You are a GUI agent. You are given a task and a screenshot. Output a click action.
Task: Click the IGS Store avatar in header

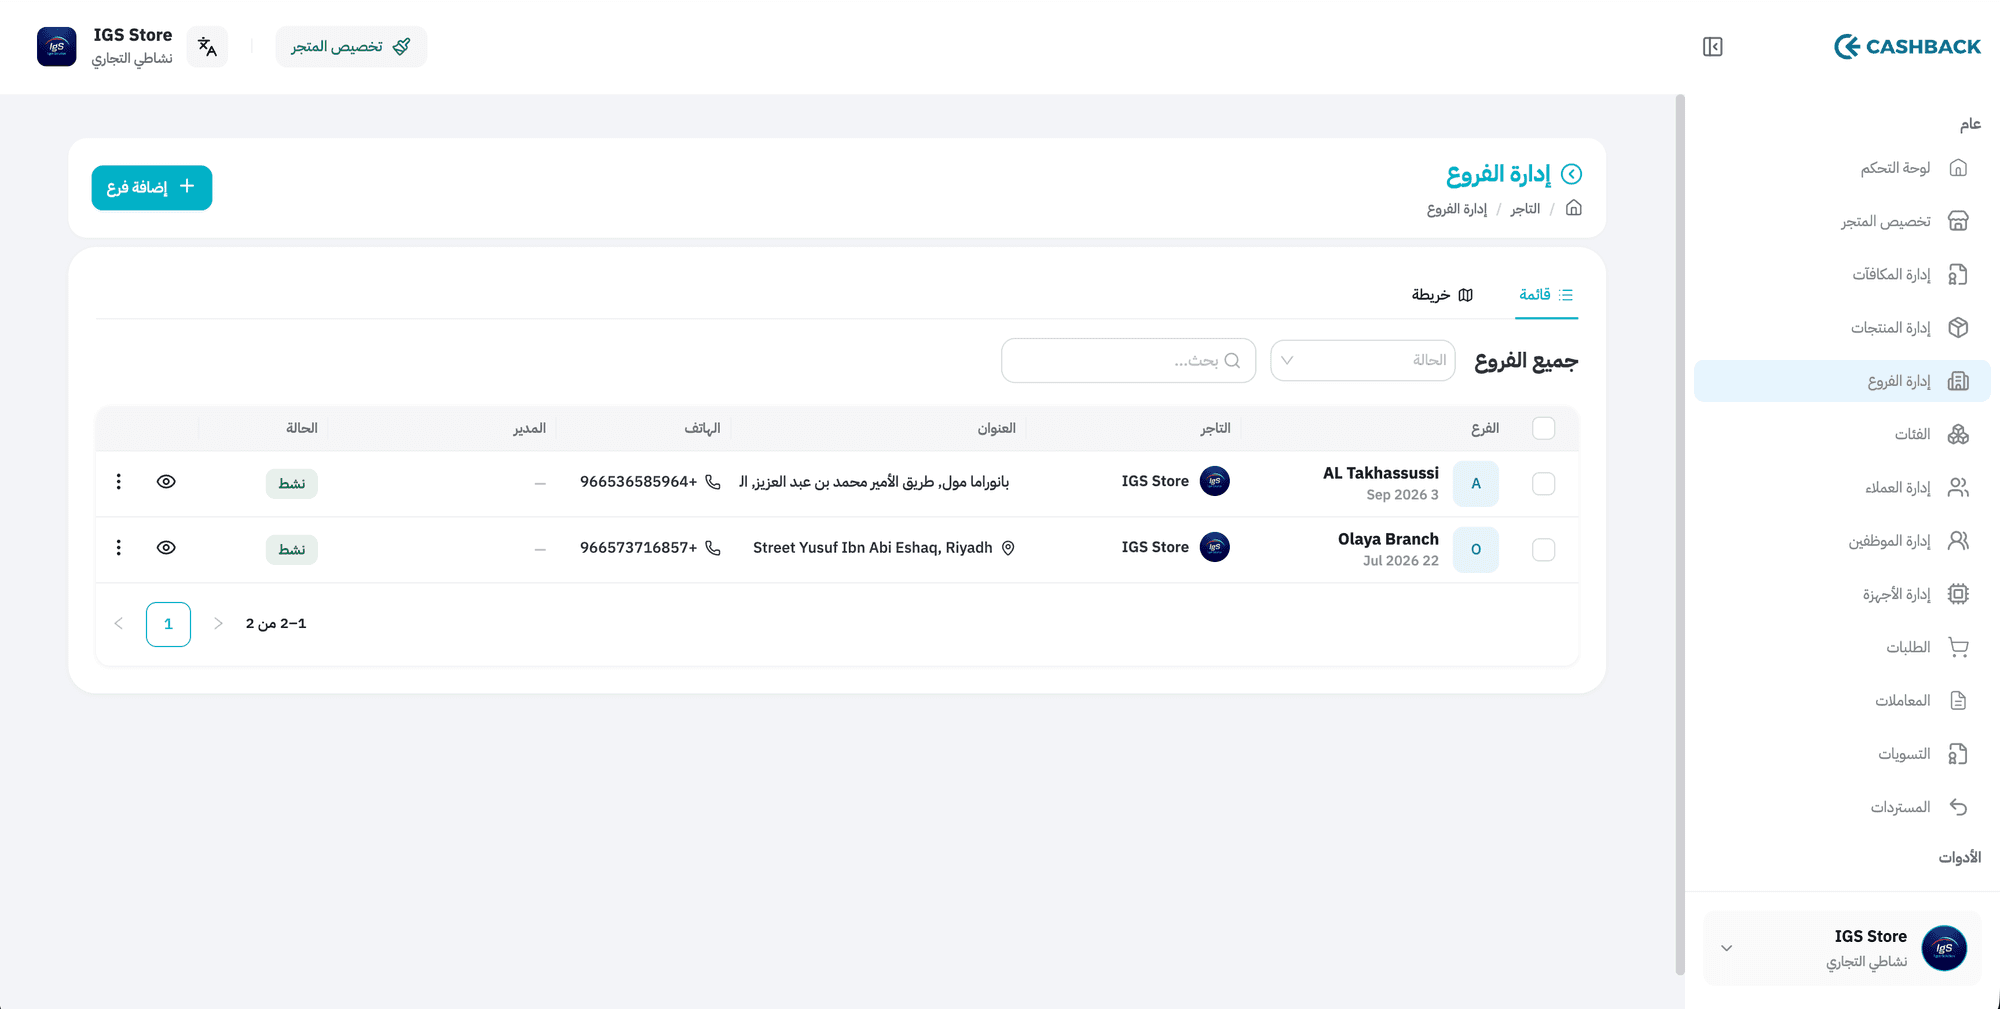(57, 47)
